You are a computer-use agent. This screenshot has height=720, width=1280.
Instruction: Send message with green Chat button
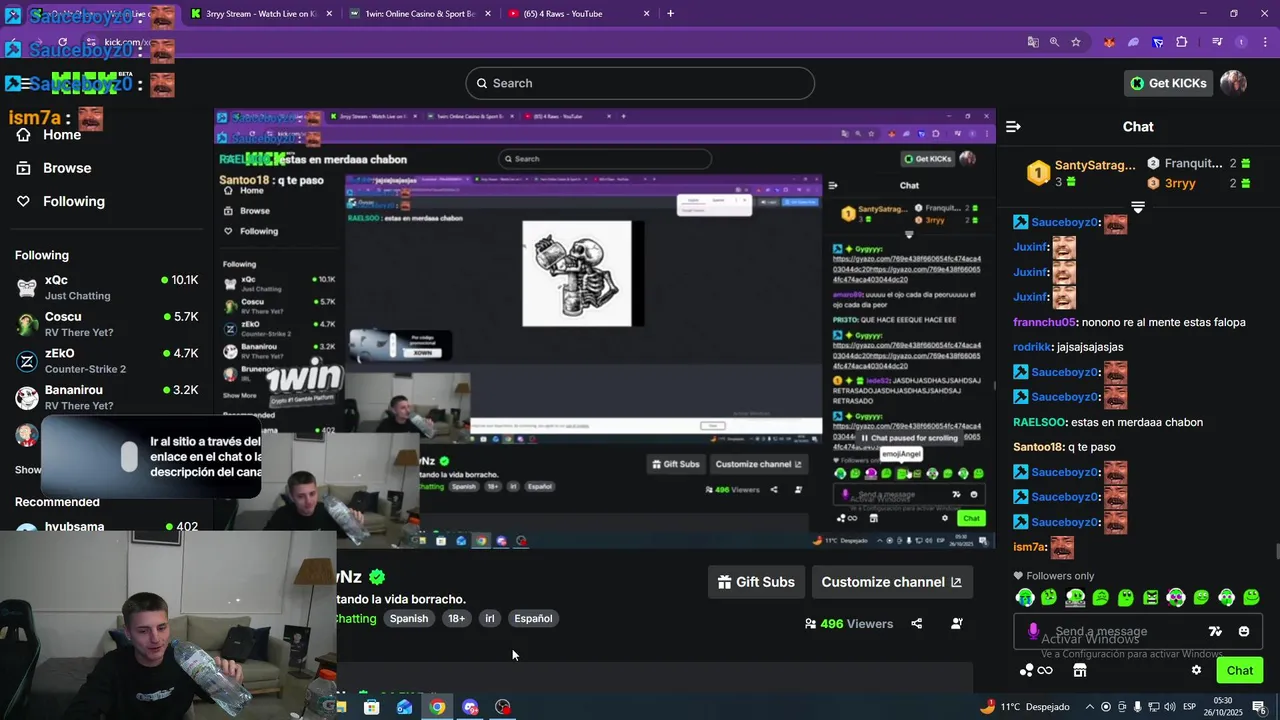[1240, 670]
